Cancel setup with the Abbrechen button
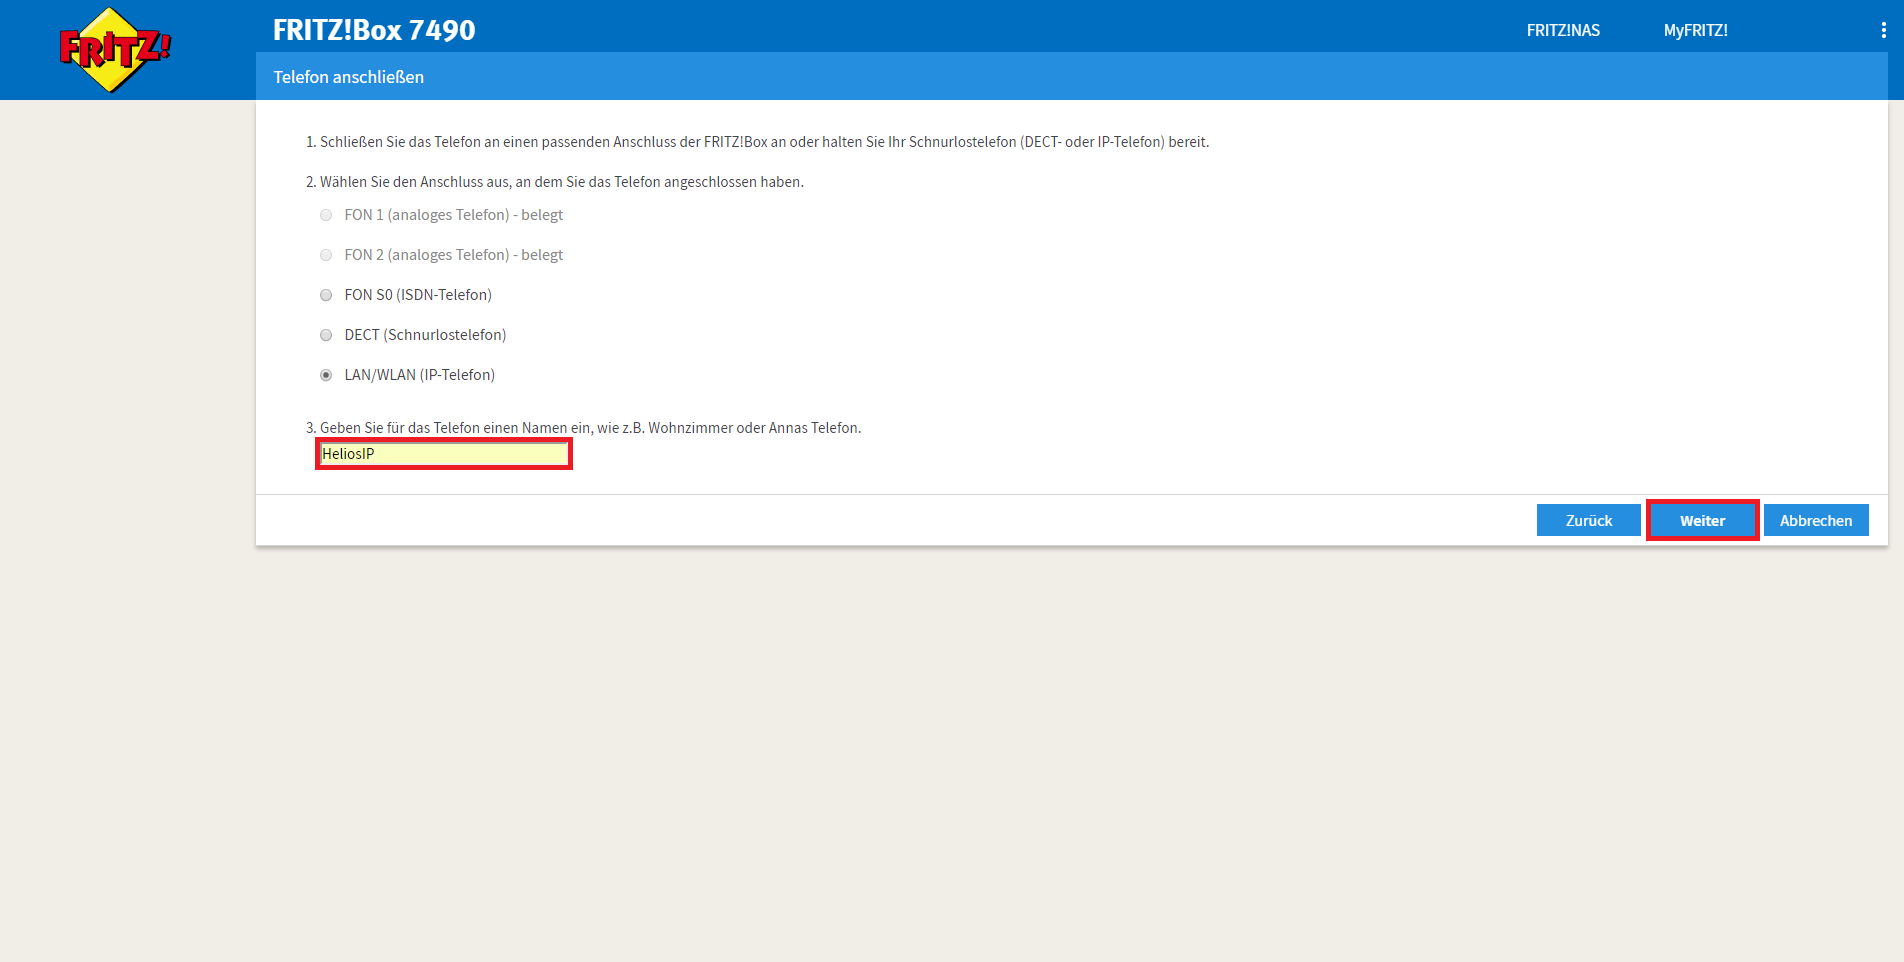The height and width of the screenshot is (962, 1904). tap(1815, 521)
